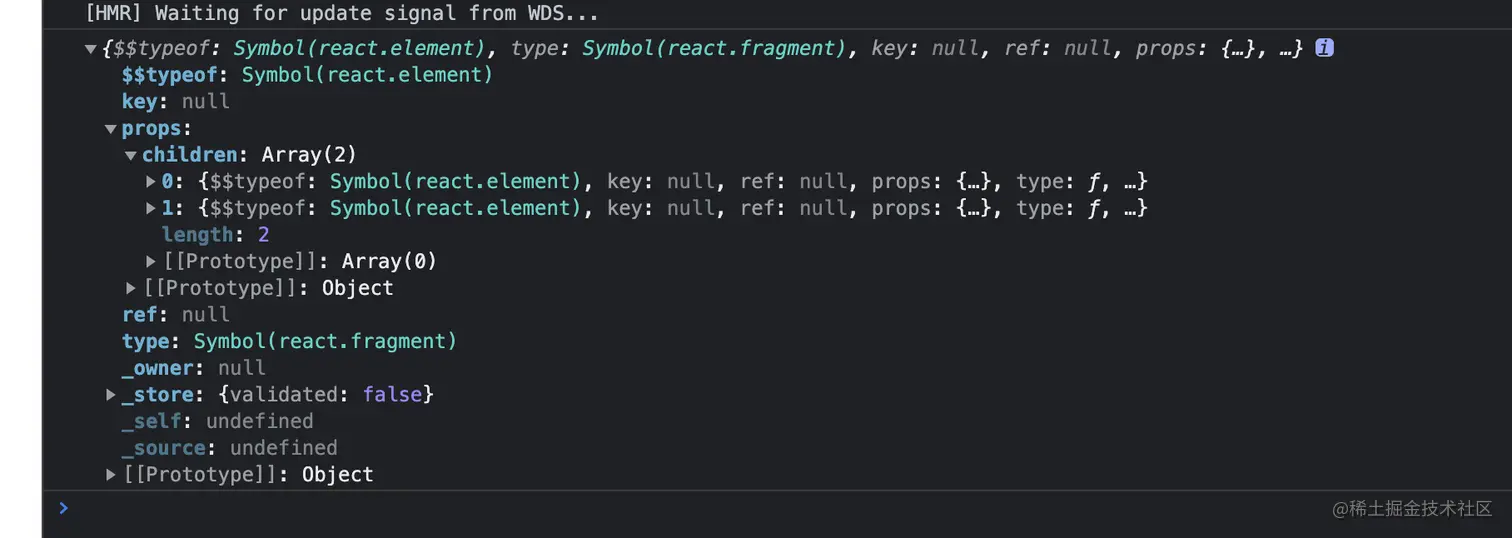Collapse the children Array(2) node
The image size is (1512, 538).
(131, 156)
